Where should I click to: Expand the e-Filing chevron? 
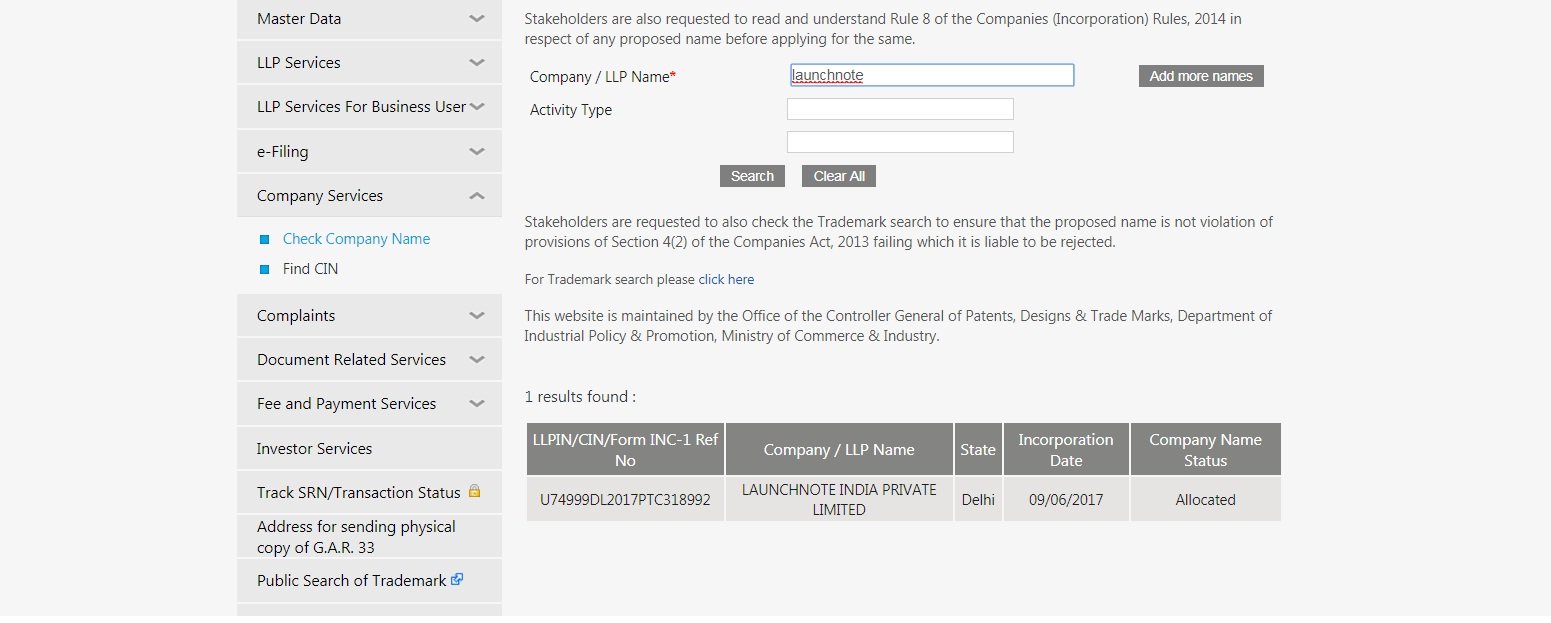pyautogui.click(x=477, y=151)
